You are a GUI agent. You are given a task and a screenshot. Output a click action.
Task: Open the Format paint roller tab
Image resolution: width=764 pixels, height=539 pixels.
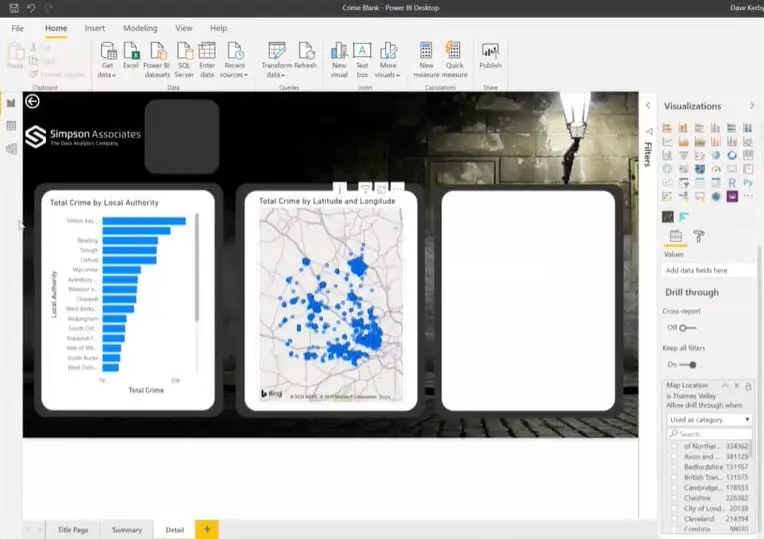pyautogui.click(x=699, y=237)
